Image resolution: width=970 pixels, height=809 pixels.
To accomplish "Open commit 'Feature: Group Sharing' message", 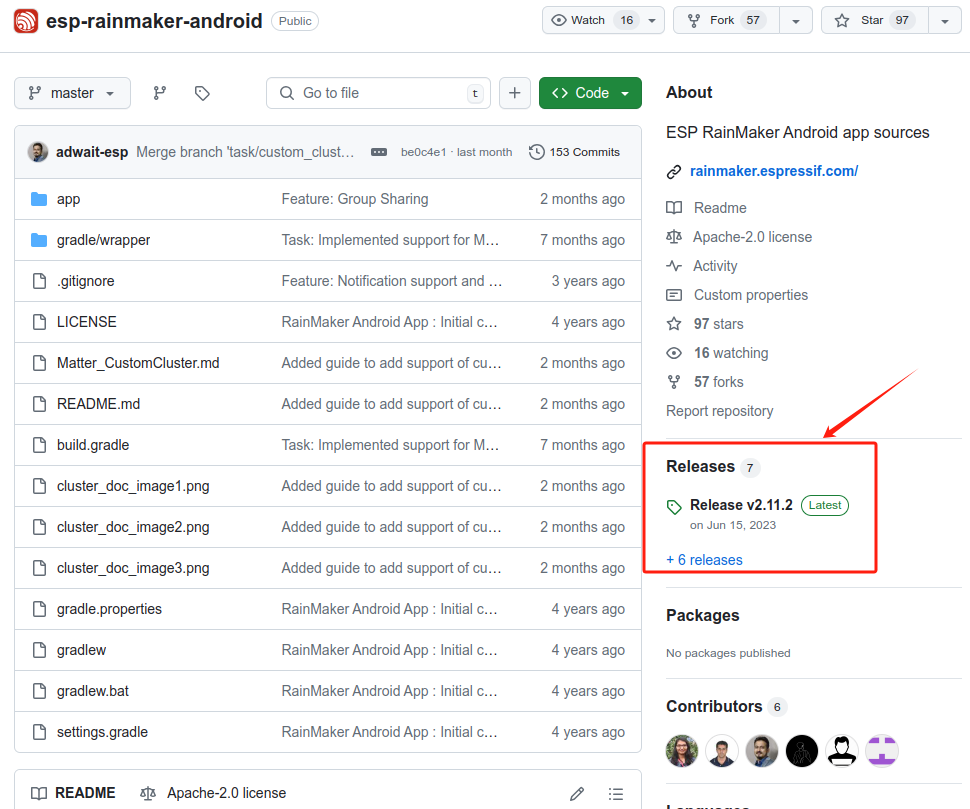I will [354, 199].
